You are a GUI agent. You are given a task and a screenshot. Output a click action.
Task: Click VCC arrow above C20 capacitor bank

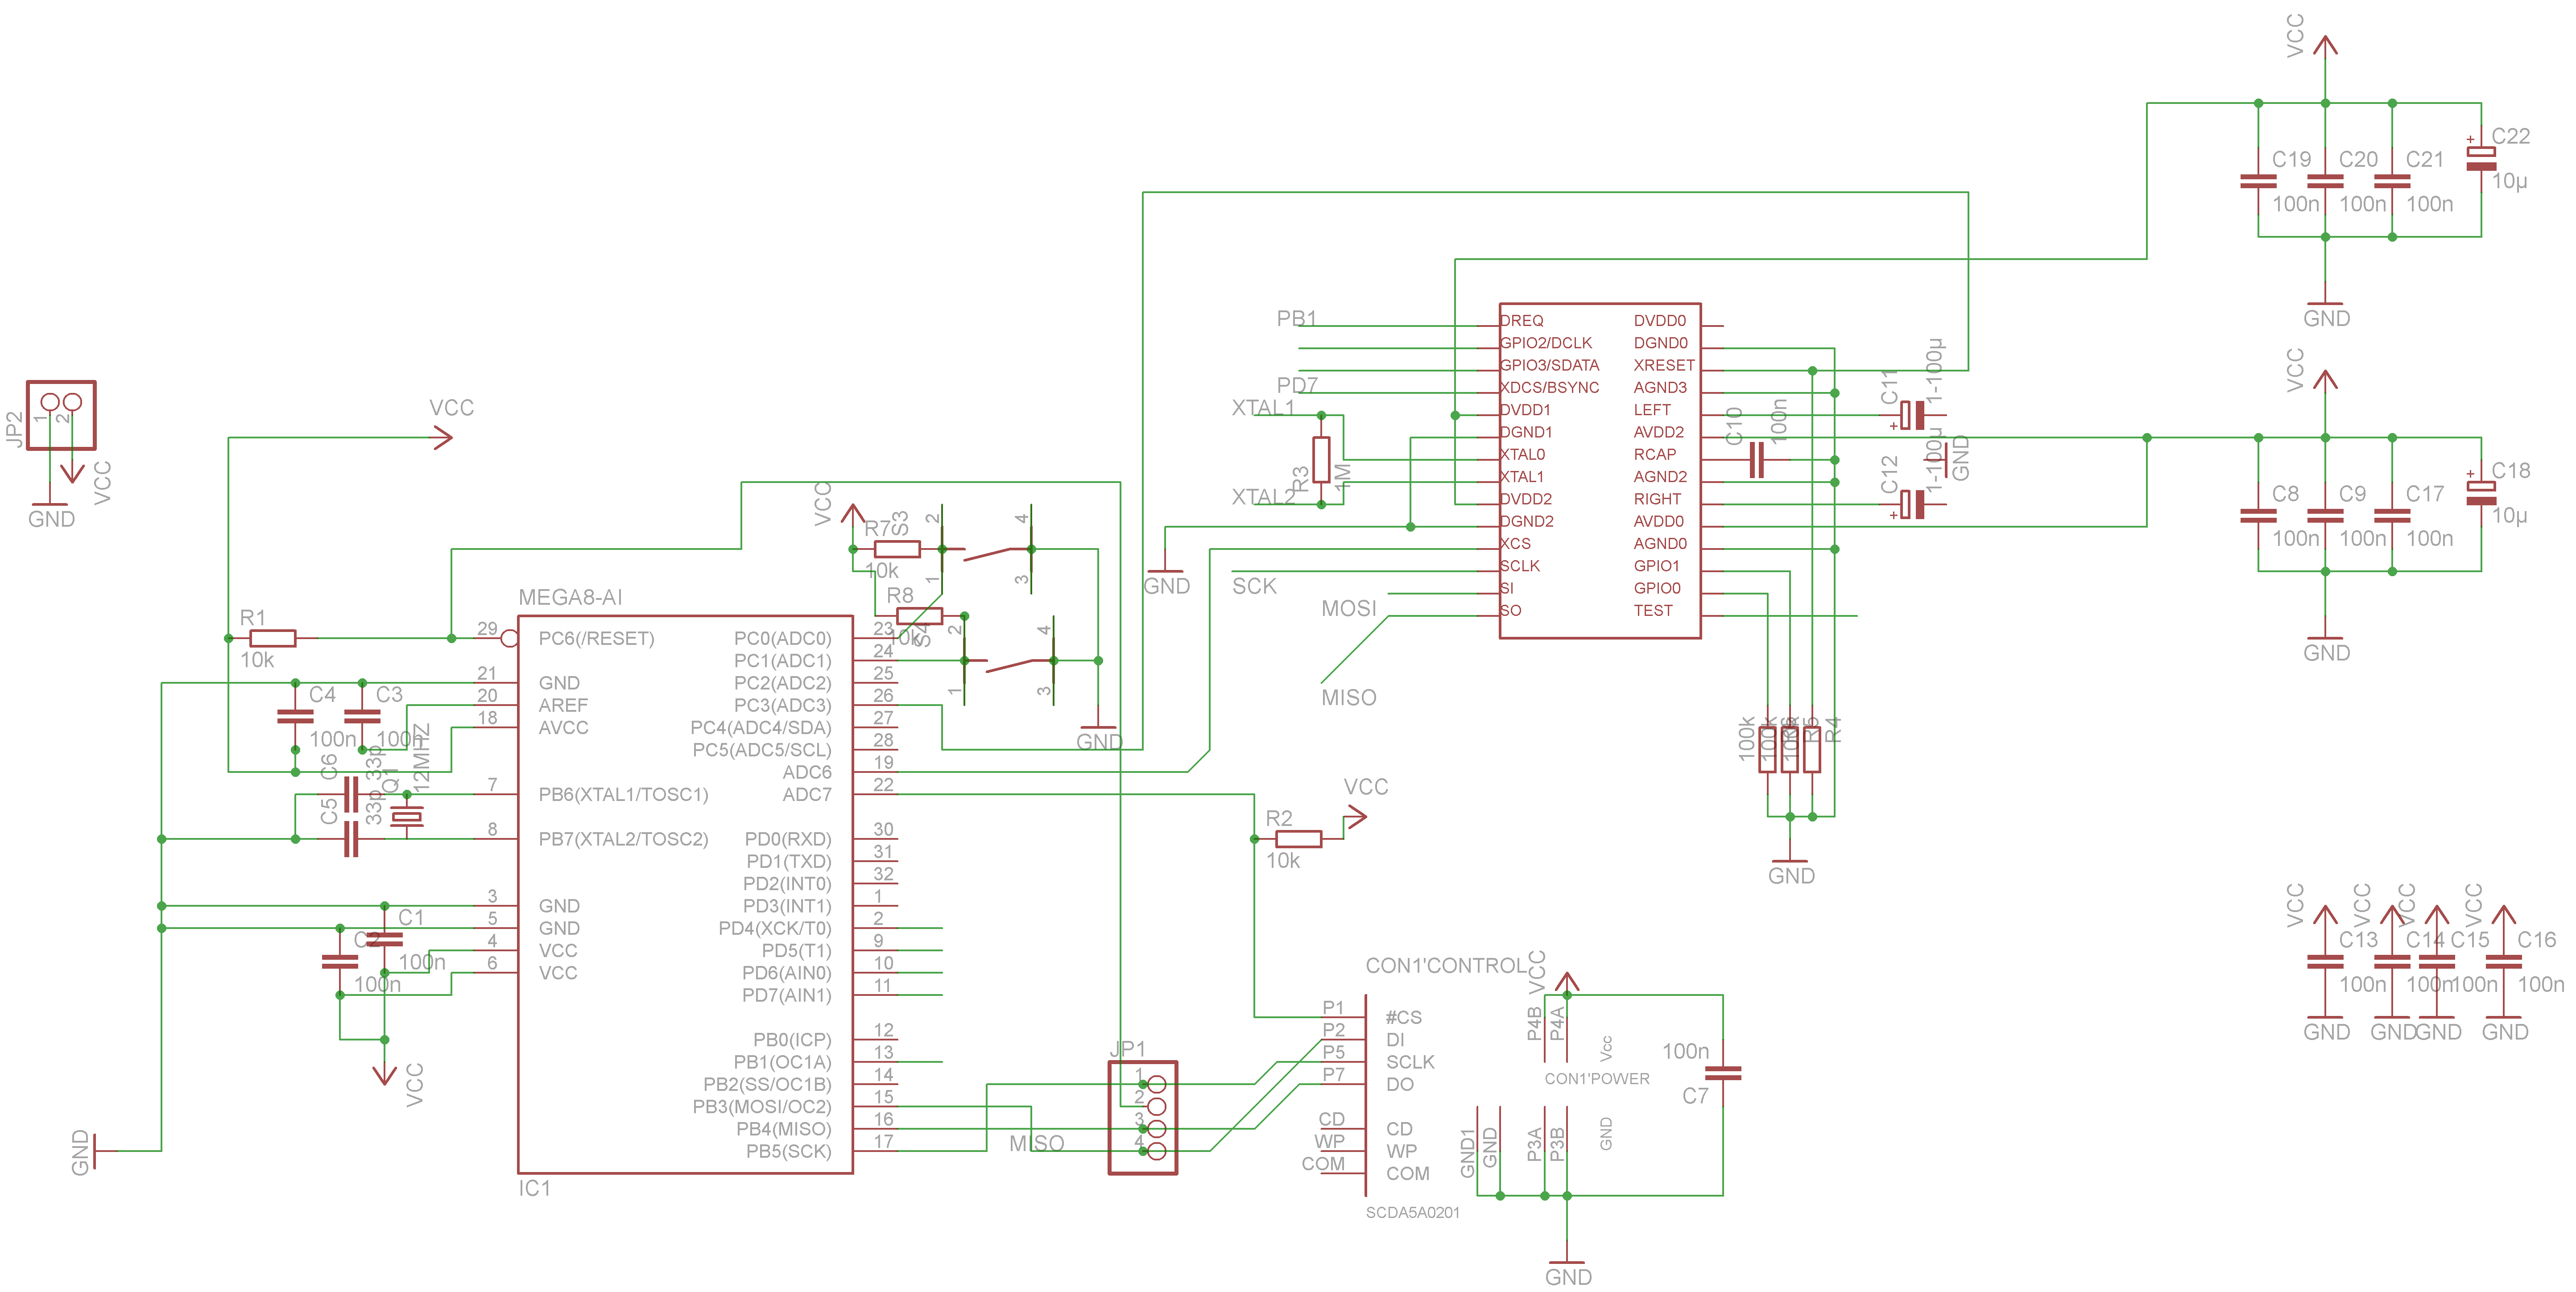point(2325,45)
